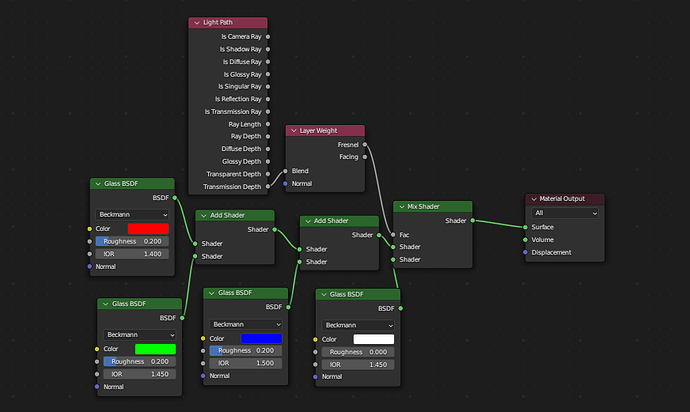The width and height of the screenshot is (690, 412).
Task: Click the Blend input socket on Layer Weight
Action: (x=286, y=171)
